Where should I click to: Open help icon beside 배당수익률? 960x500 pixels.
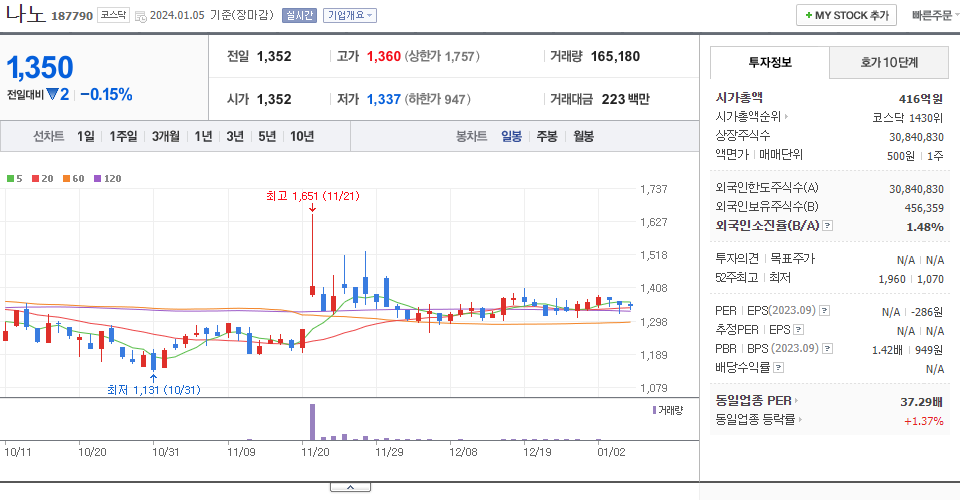(778, 368)
